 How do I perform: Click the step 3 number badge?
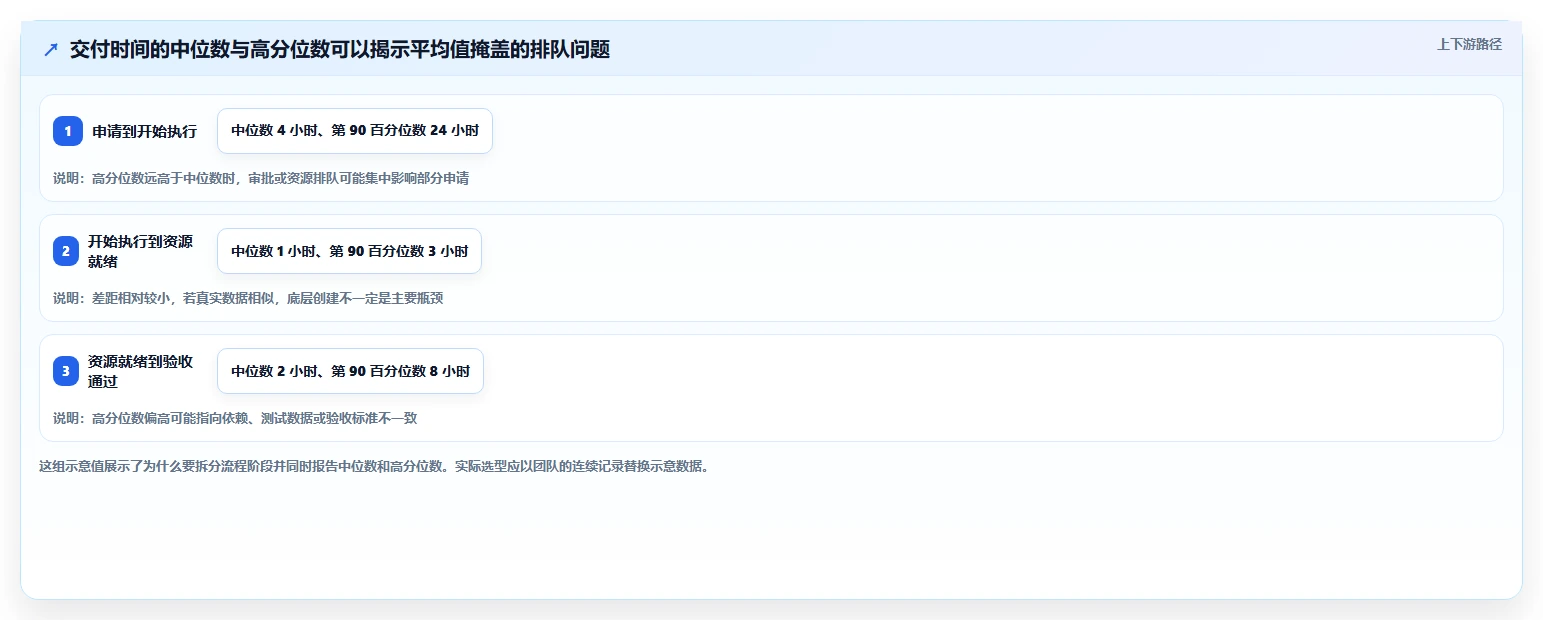(x=66, y=371)
